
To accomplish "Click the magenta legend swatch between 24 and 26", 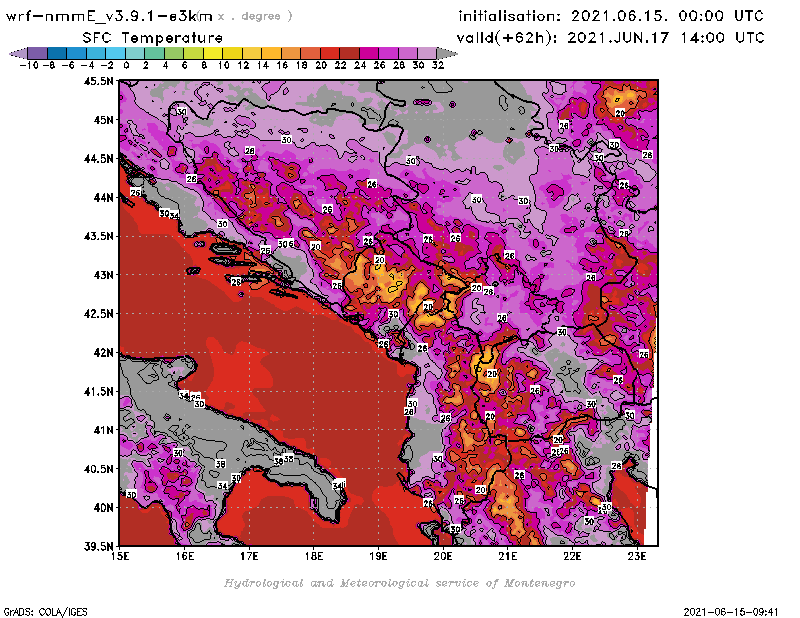I will point(369,53).
